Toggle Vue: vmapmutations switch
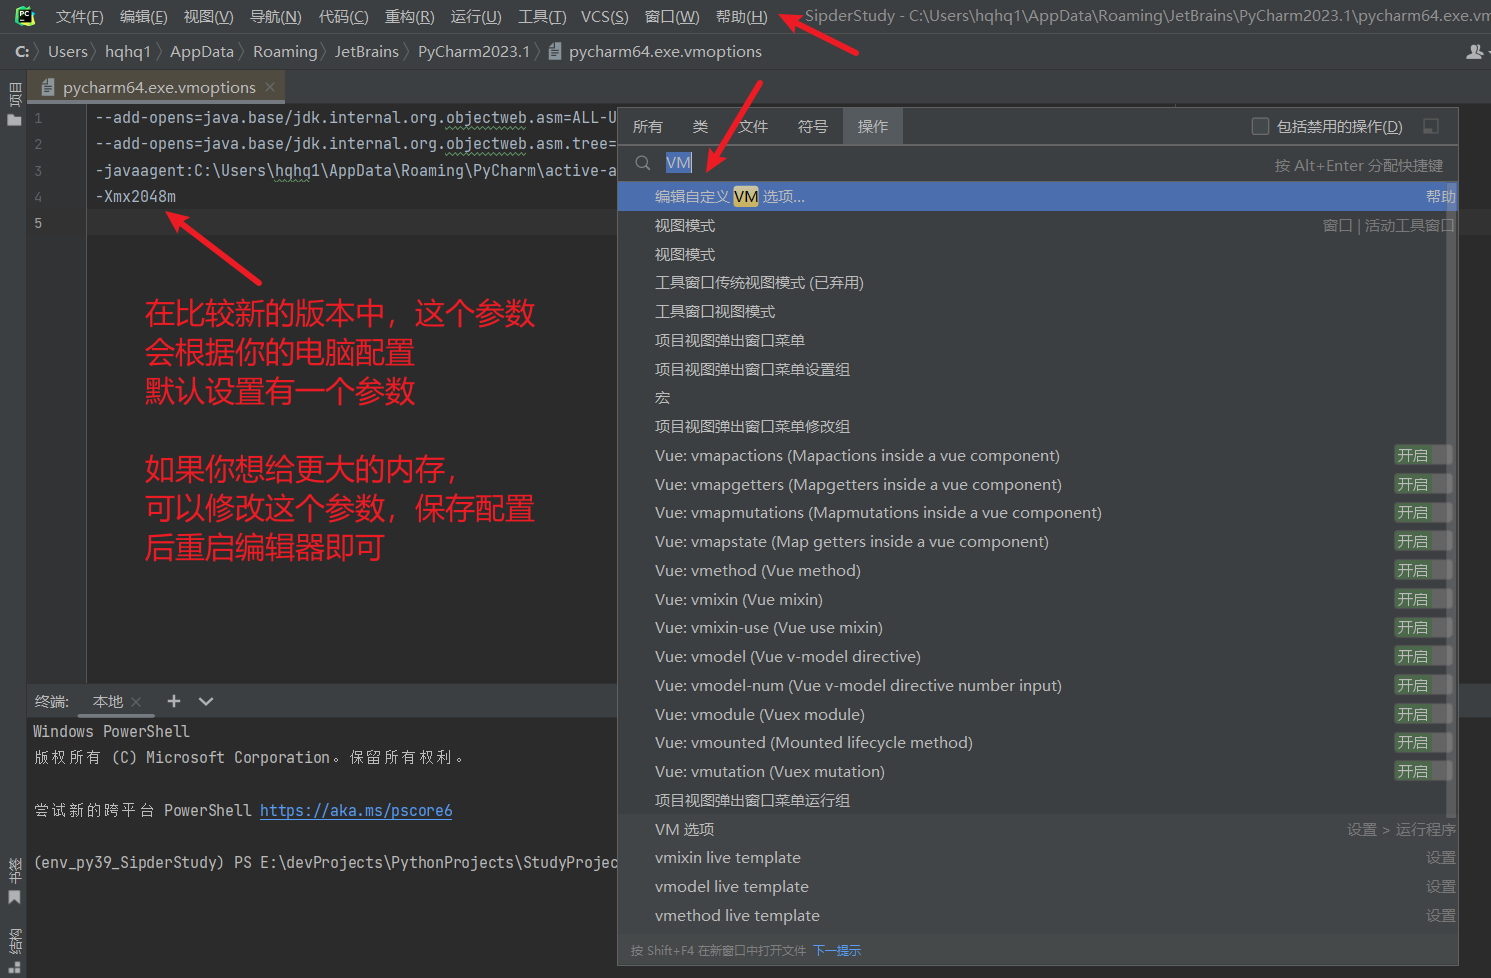This screenshot has height=978, width=1491. 1422,512
